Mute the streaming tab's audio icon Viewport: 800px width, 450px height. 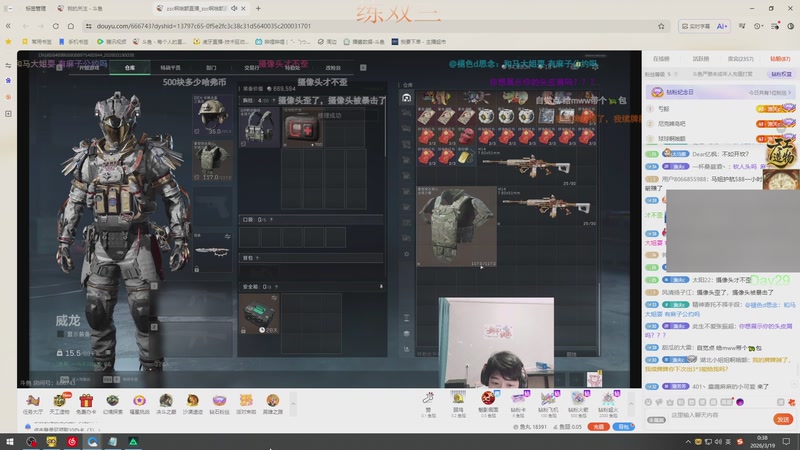coord(234,8)
